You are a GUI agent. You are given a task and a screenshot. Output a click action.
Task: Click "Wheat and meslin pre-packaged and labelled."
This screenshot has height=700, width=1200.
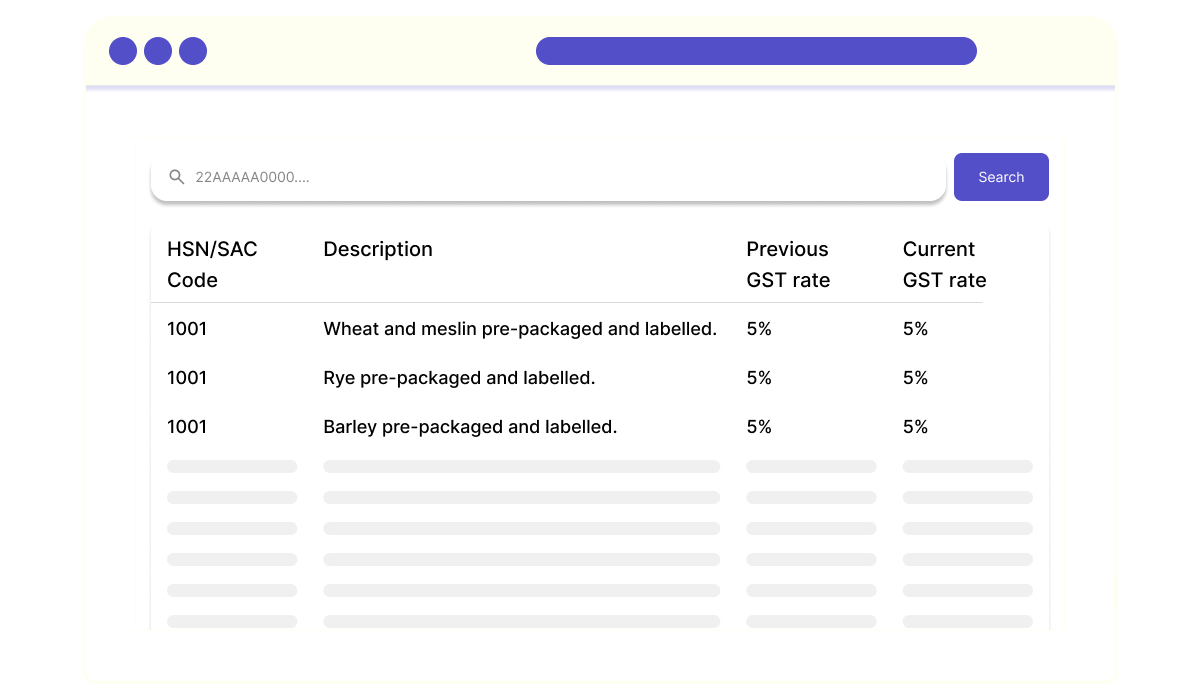tap(520, 329)
